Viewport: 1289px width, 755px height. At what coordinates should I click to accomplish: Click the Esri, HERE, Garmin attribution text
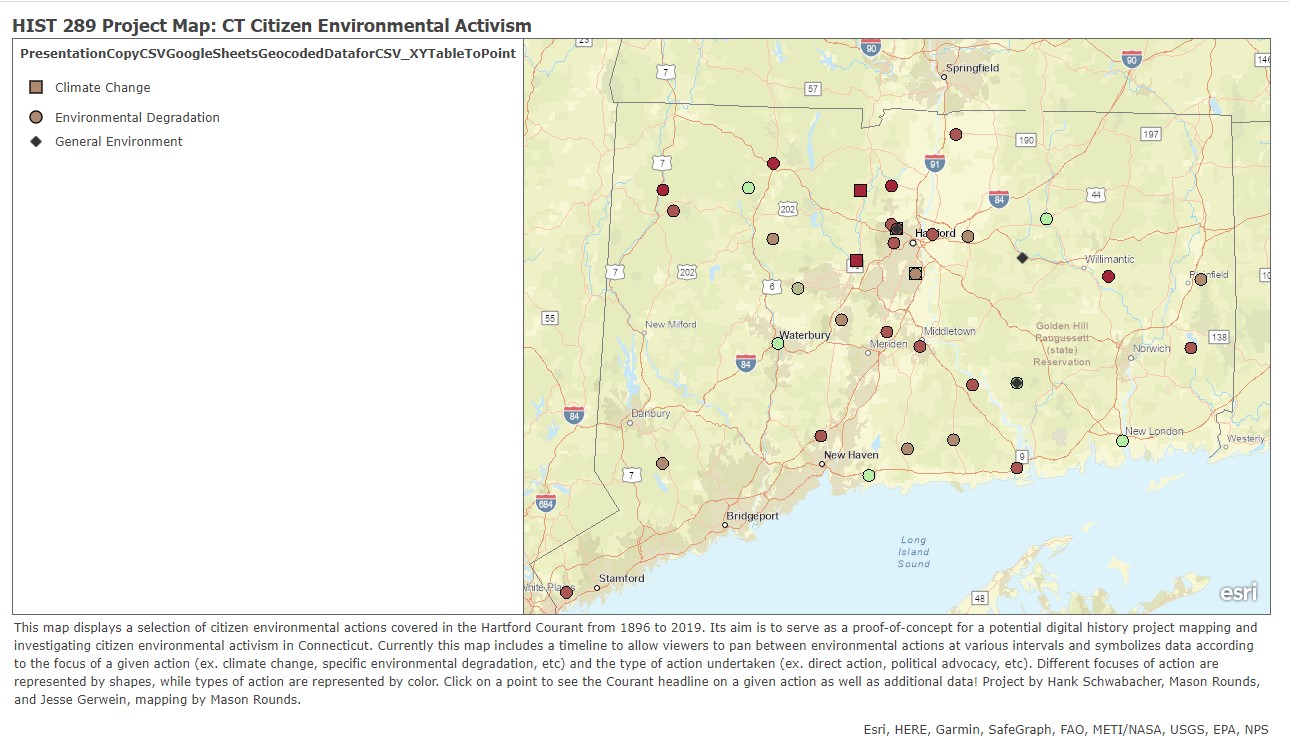(x=1066, y=730)
